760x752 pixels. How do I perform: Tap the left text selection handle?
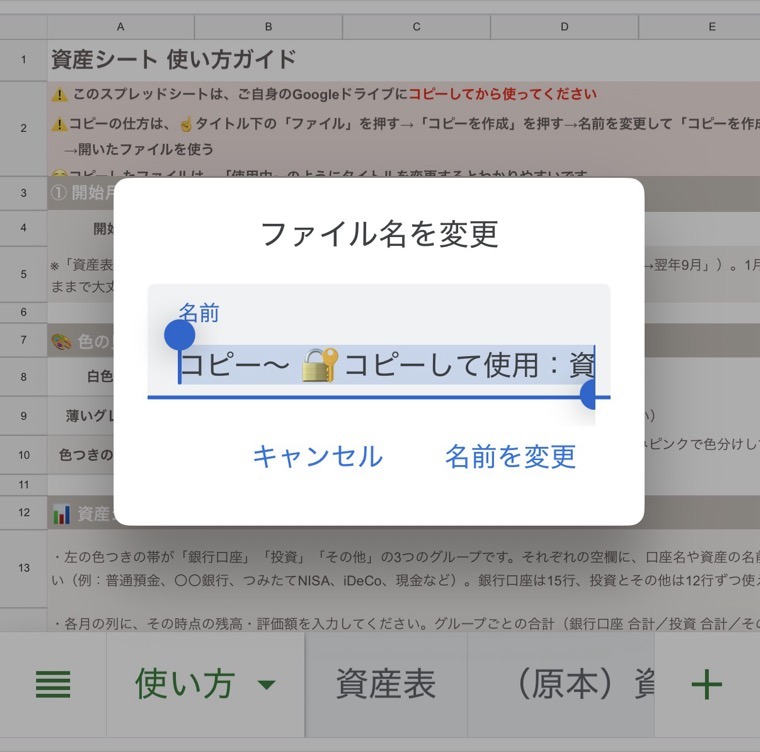click(180, 335)
